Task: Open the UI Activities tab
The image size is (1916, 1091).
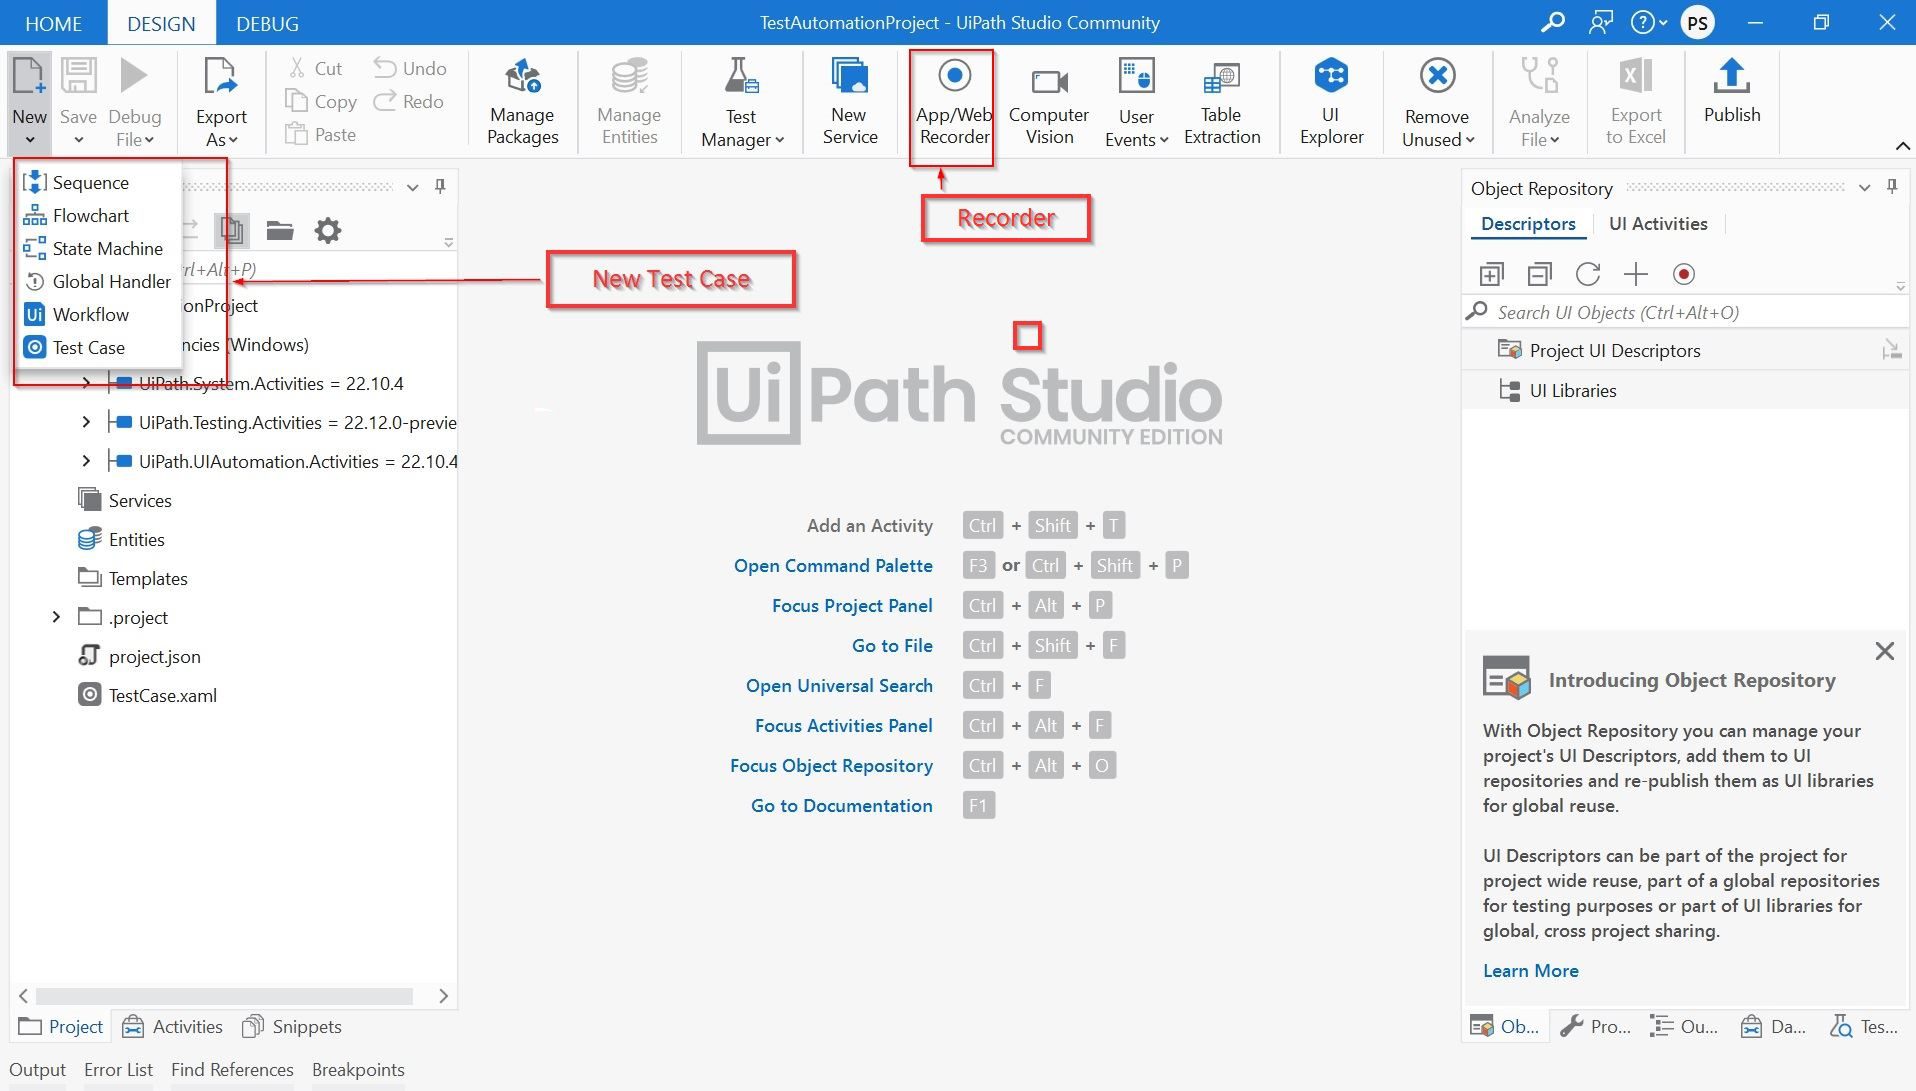Action: click(1657, 223)
